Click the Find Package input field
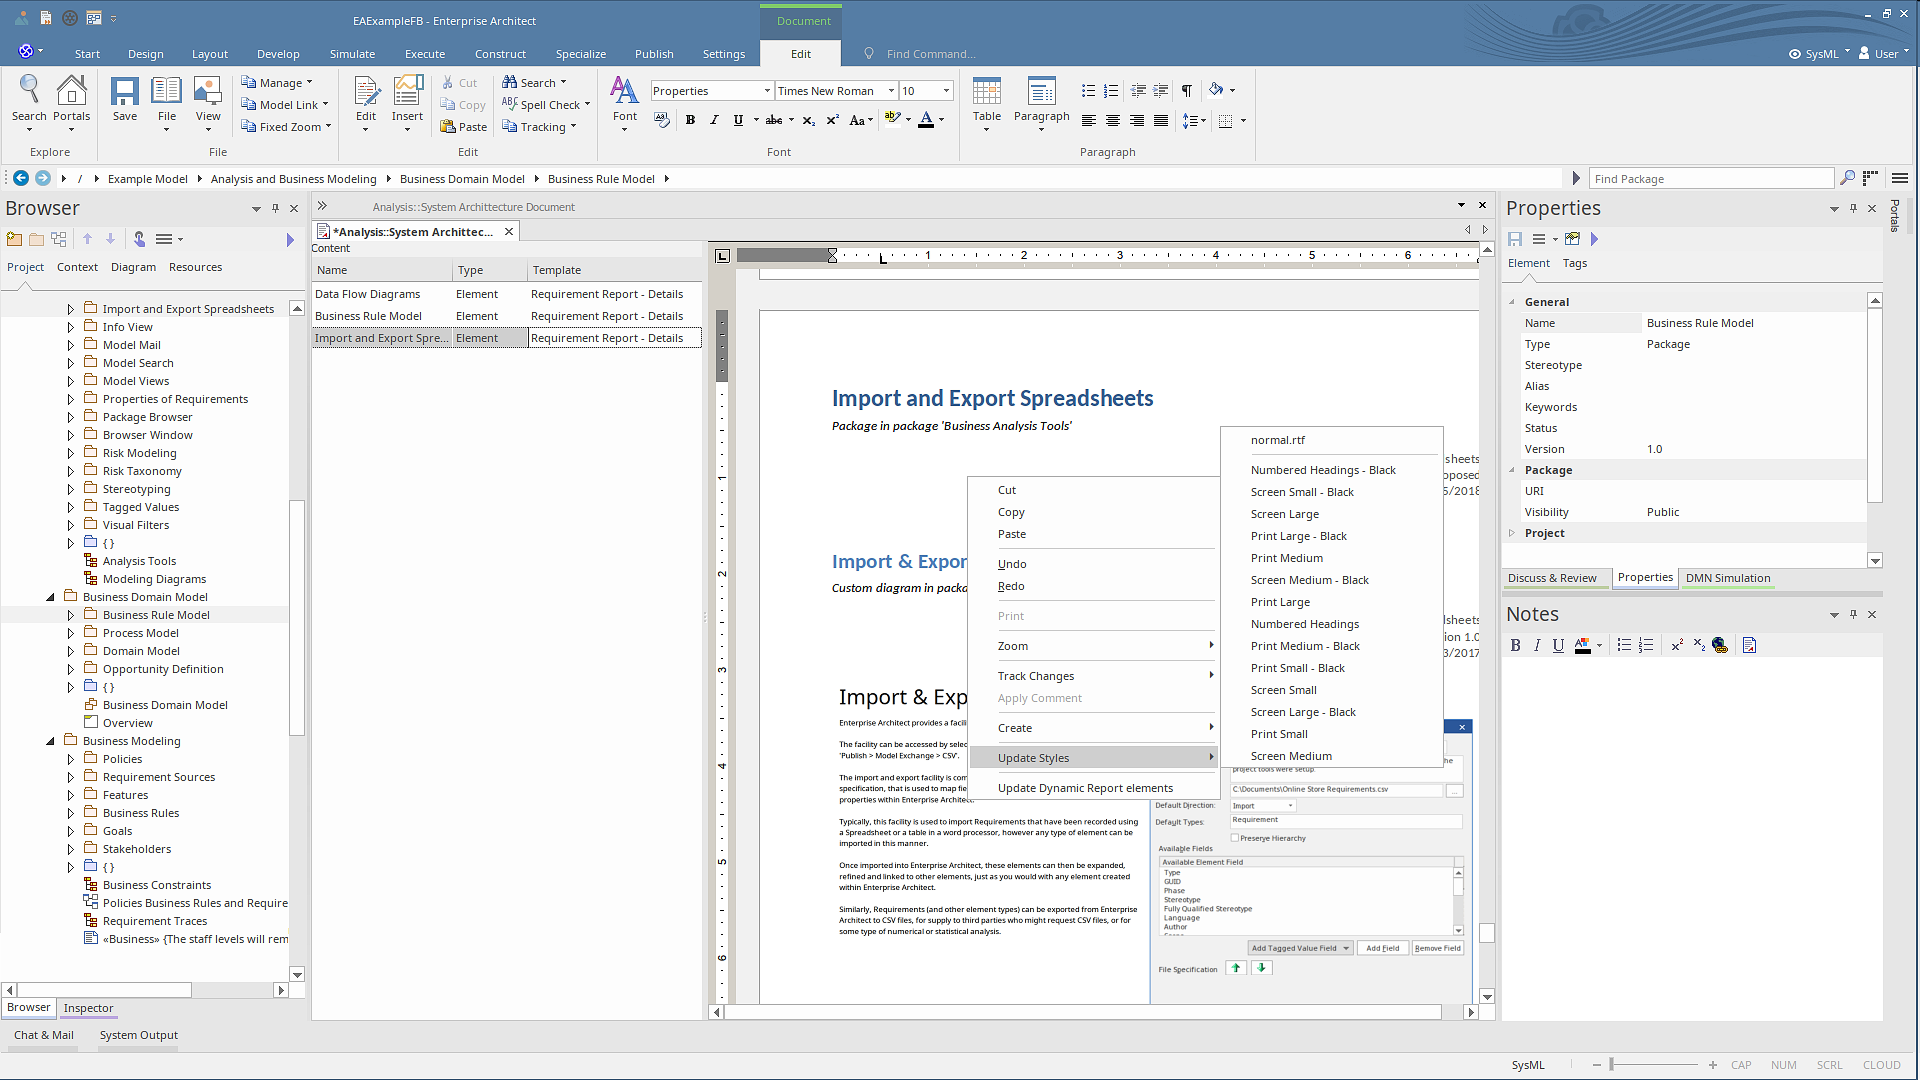 [1711, 179]
